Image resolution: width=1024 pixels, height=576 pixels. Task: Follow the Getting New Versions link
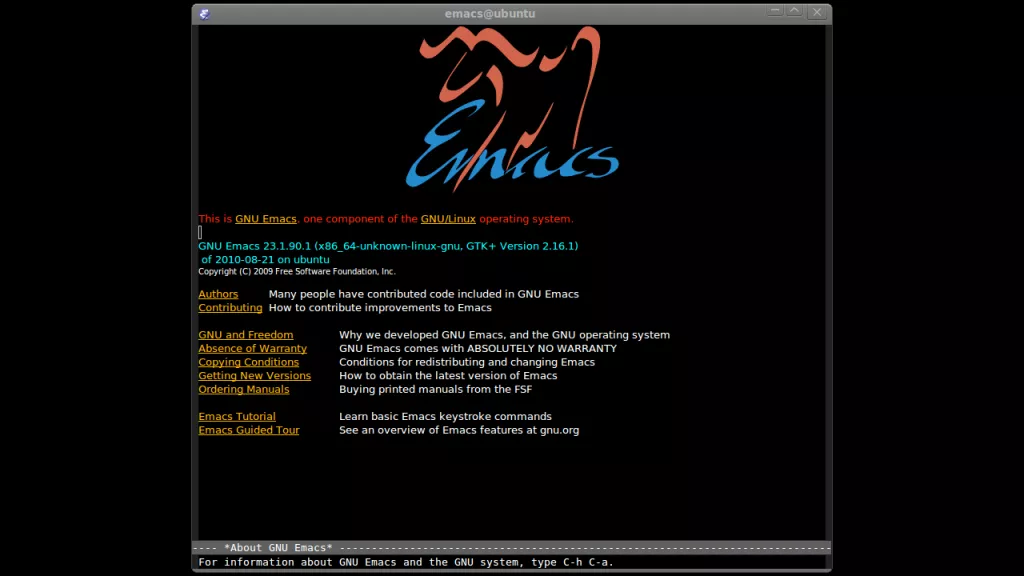(254, 376)
